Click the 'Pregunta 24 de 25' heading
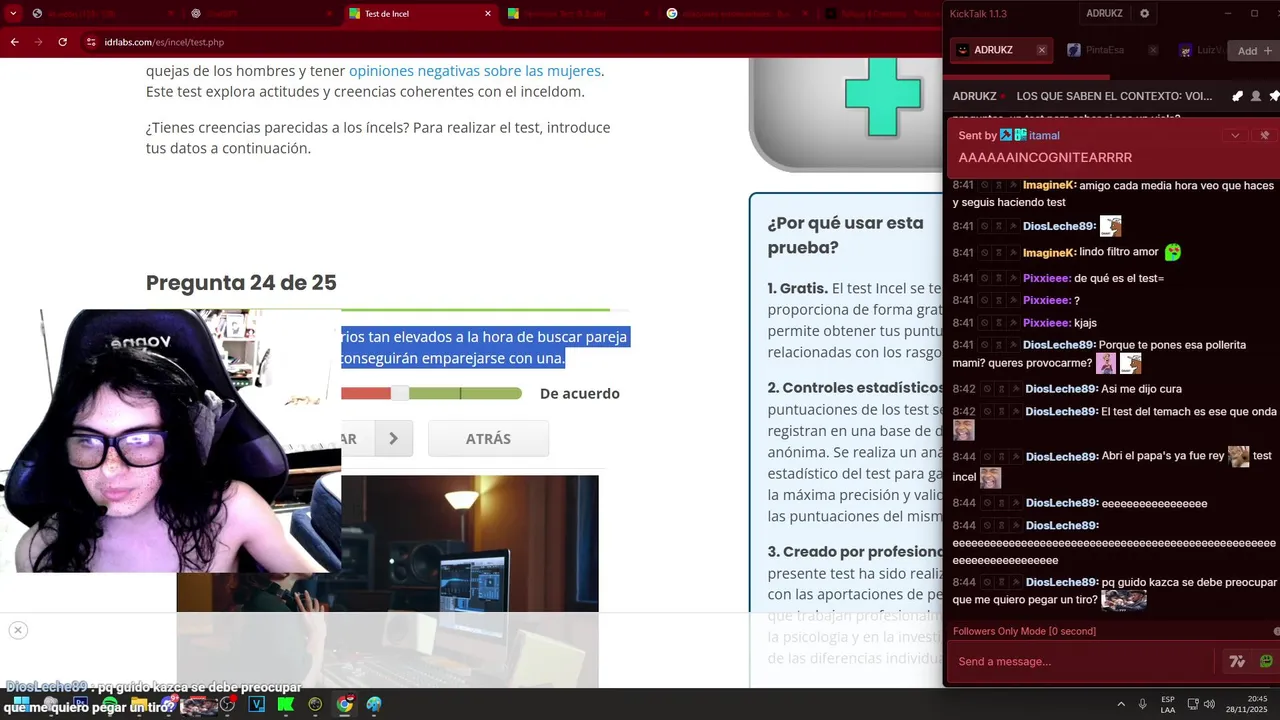This screenshot has height=720, width=1280. (241, 282)
